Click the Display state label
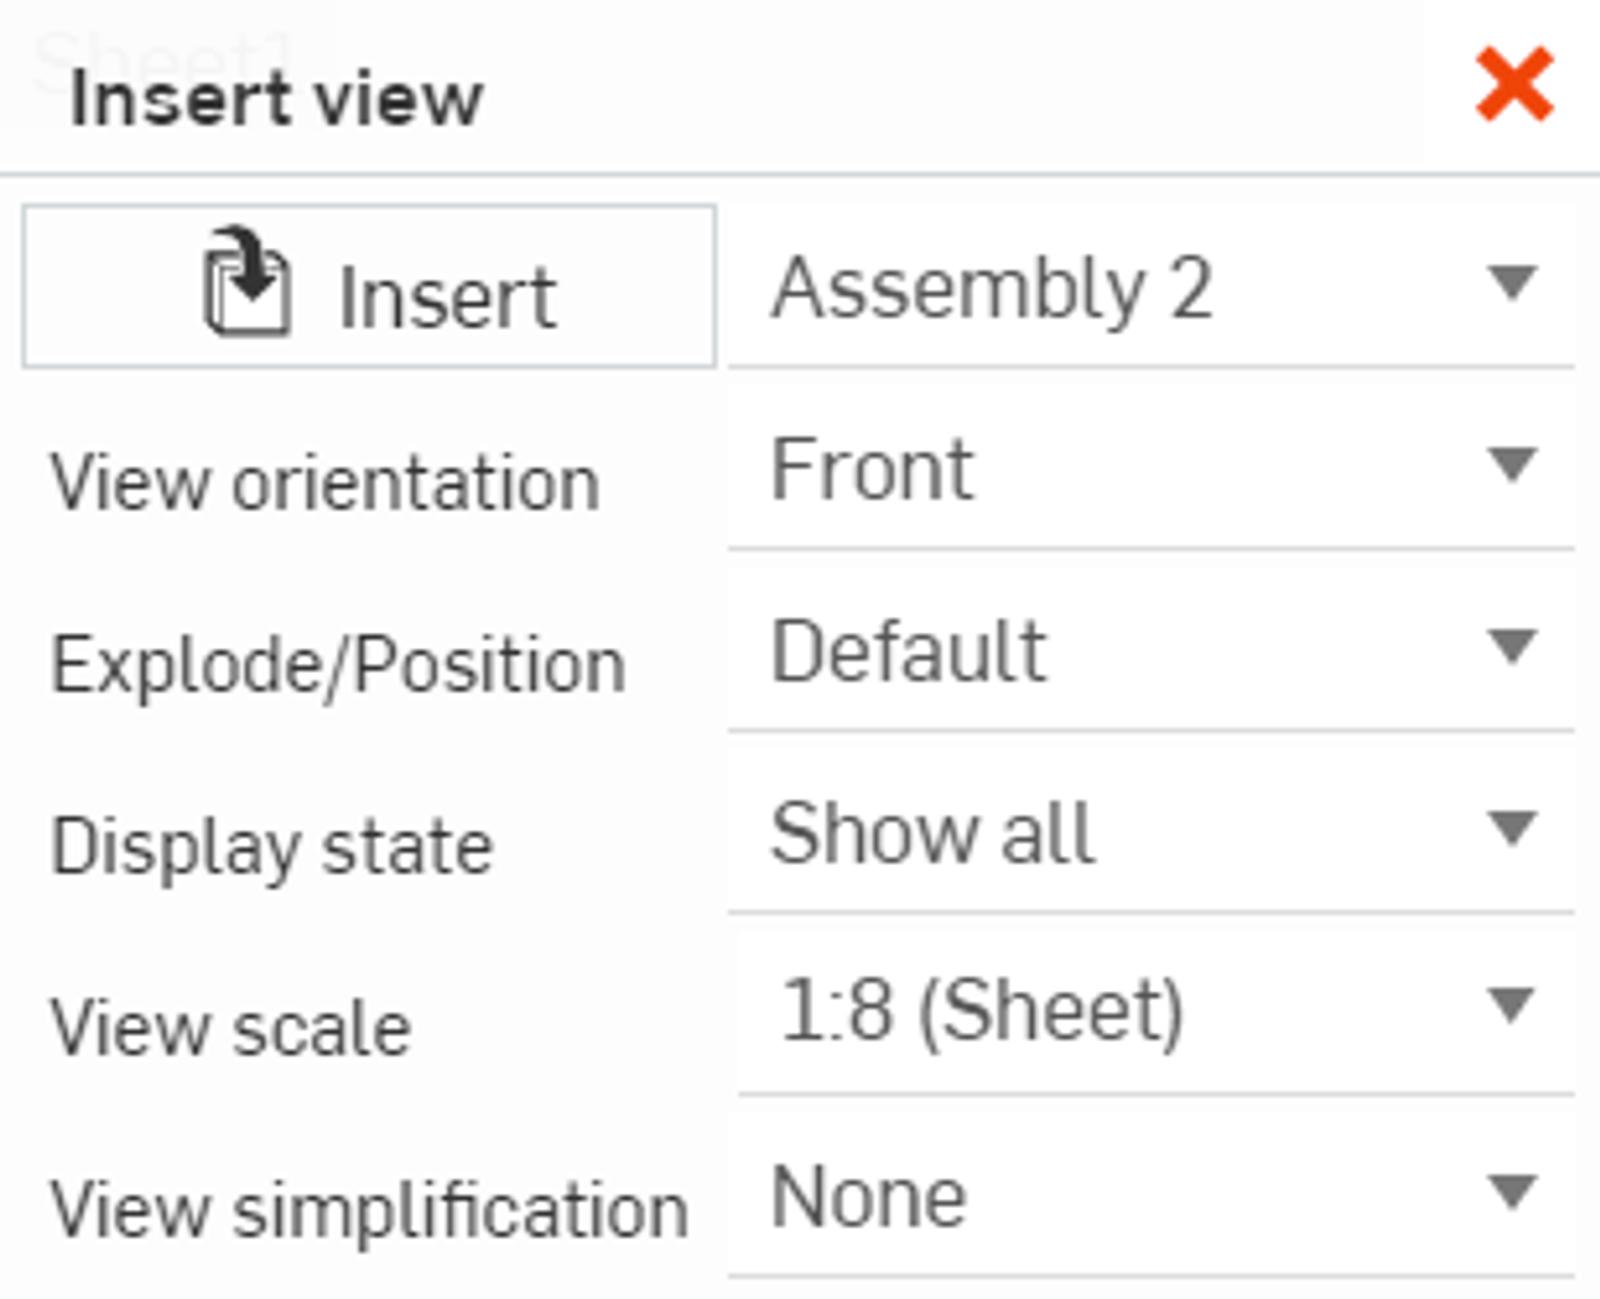The image size is (1600, 1299). 272,847
